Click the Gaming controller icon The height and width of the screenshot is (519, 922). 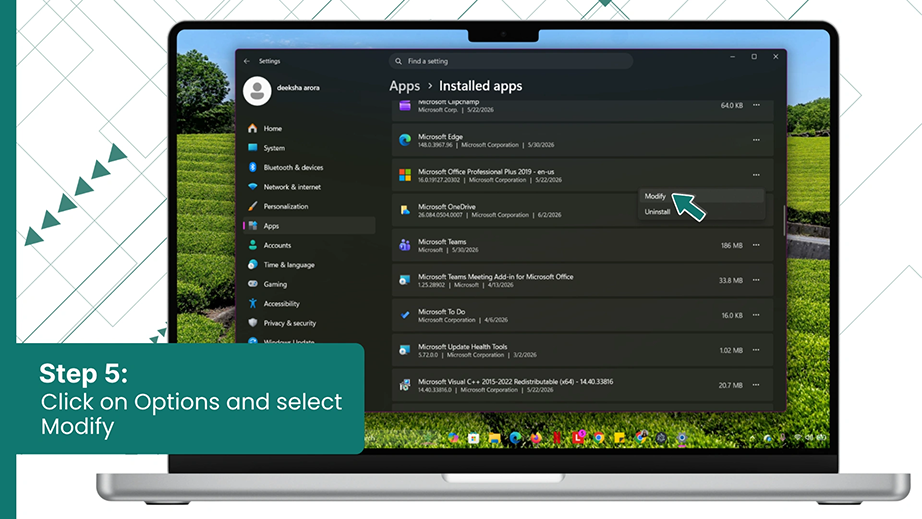pyautogui.click(x=253, y=284)
